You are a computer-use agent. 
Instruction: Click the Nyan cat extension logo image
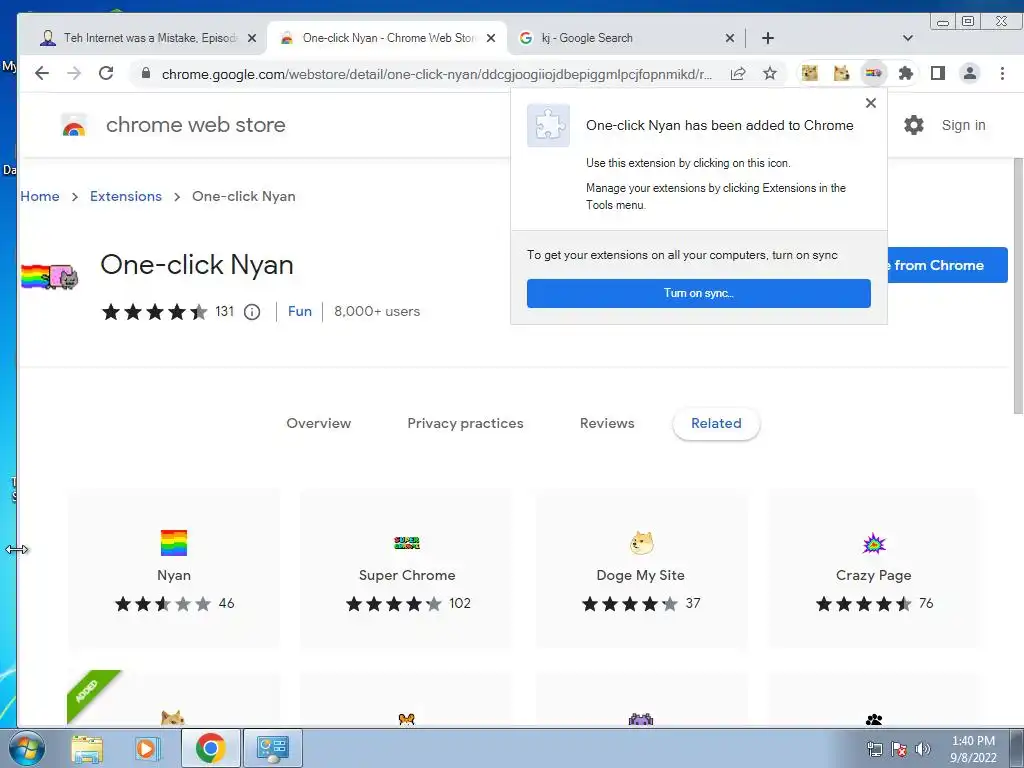tap(50, 277)
